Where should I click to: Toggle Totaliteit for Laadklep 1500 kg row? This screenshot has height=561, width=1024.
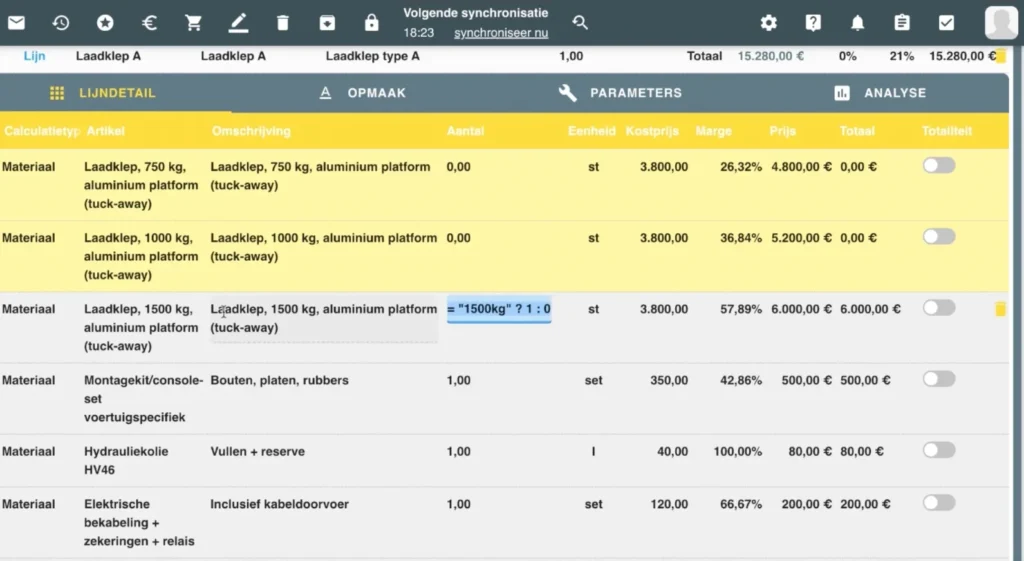[939, 308]
